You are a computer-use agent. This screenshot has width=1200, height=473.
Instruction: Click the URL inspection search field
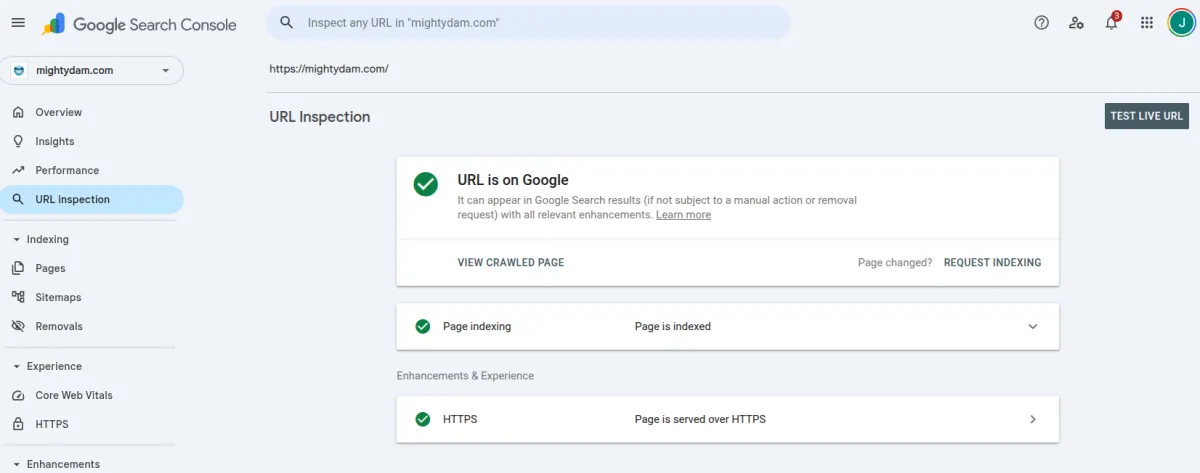[528, 22]
